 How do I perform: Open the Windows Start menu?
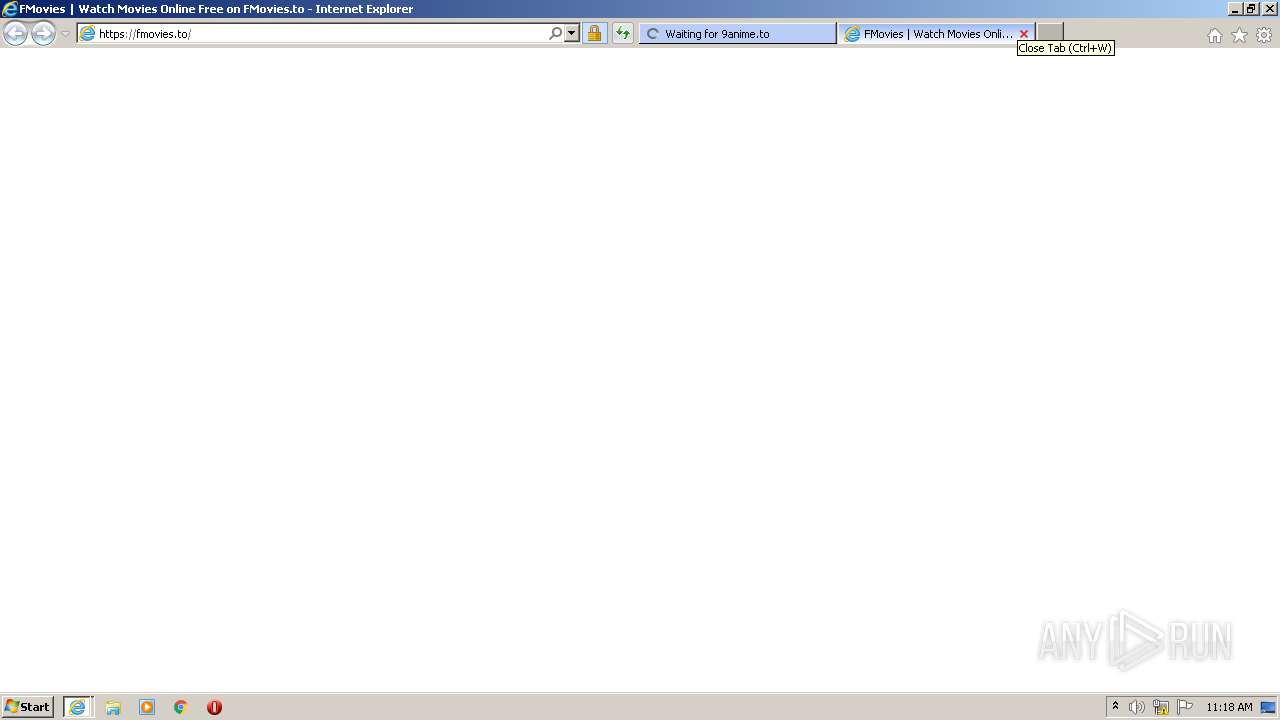tap(28, 706)
